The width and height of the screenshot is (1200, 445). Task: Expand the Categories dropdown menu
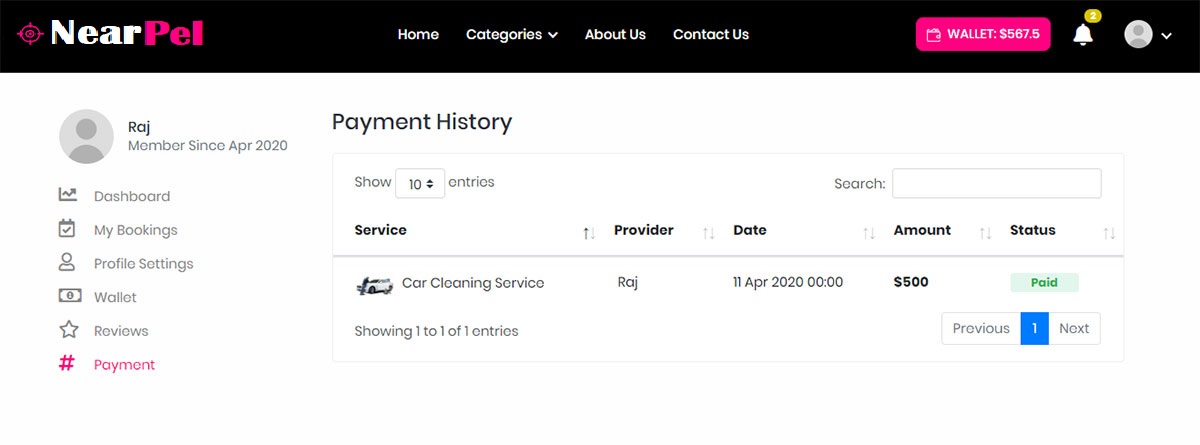click(511, 34)
